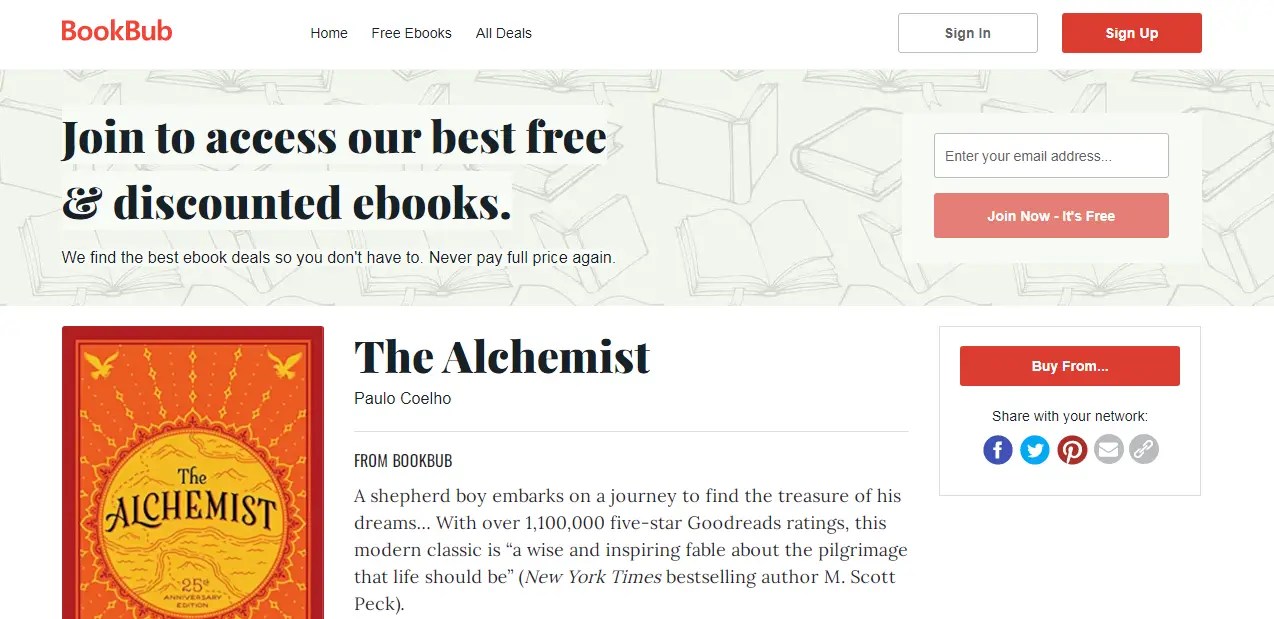Share the book via email envelope icon
Image resolution: width=1274 pixels, height=619 pixels.
tap(1108, 450)
